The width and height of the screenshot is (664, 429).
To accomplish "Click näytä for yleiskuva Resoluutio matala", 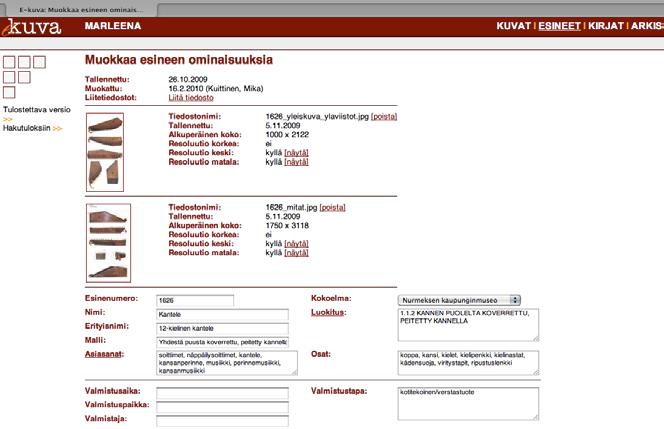I will [x=296, y=162].
